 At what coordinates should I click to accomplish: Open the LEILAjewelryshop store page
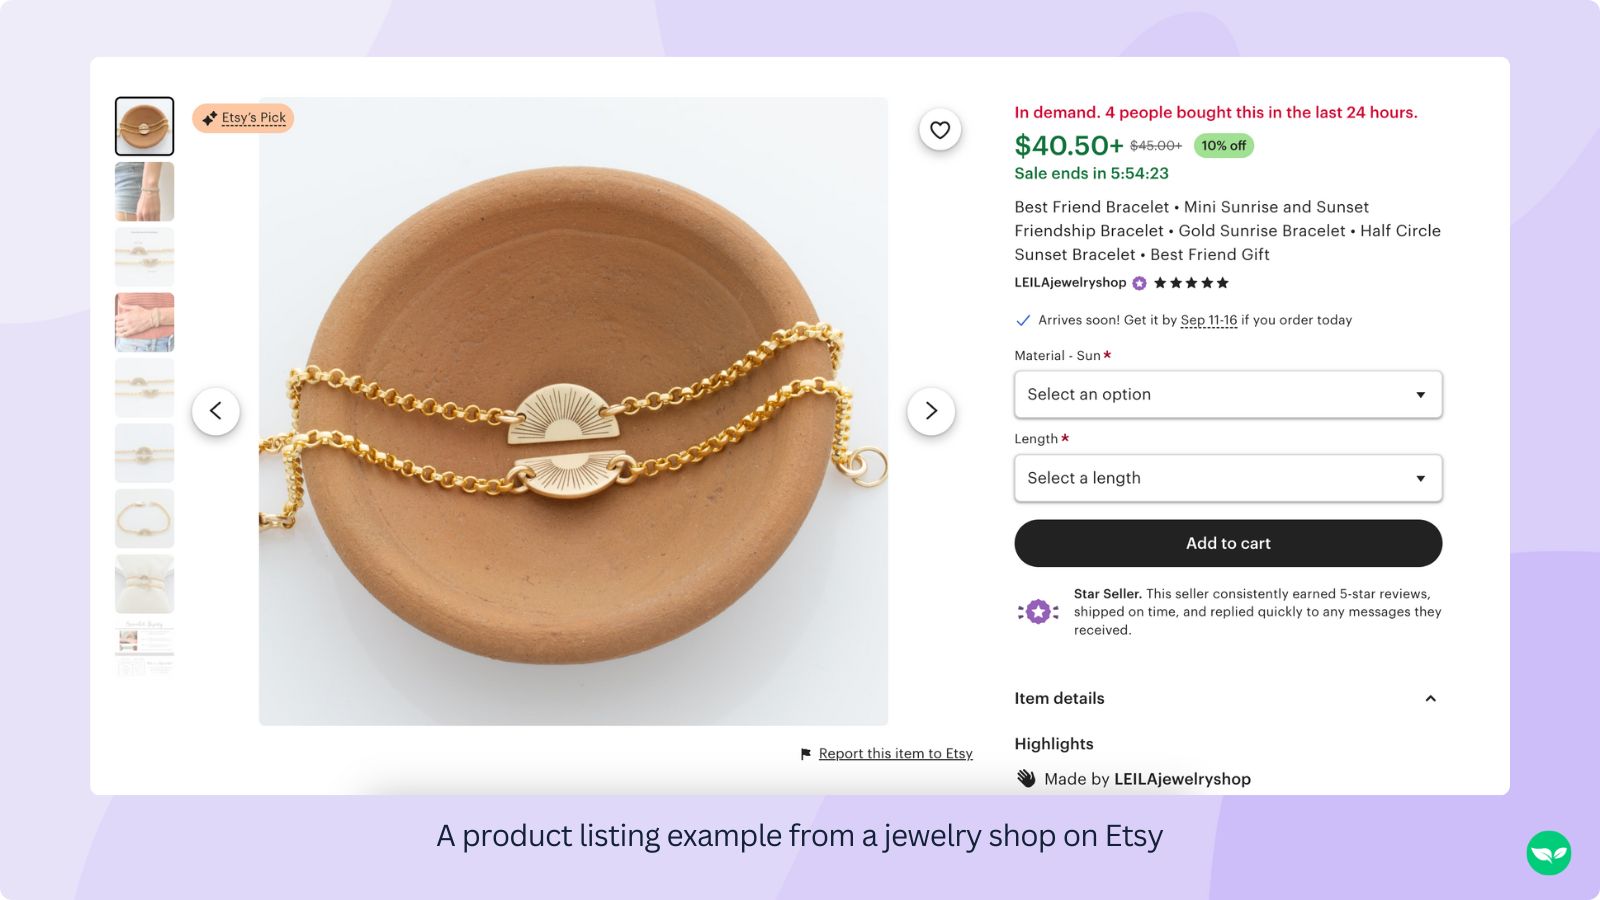1069,283
